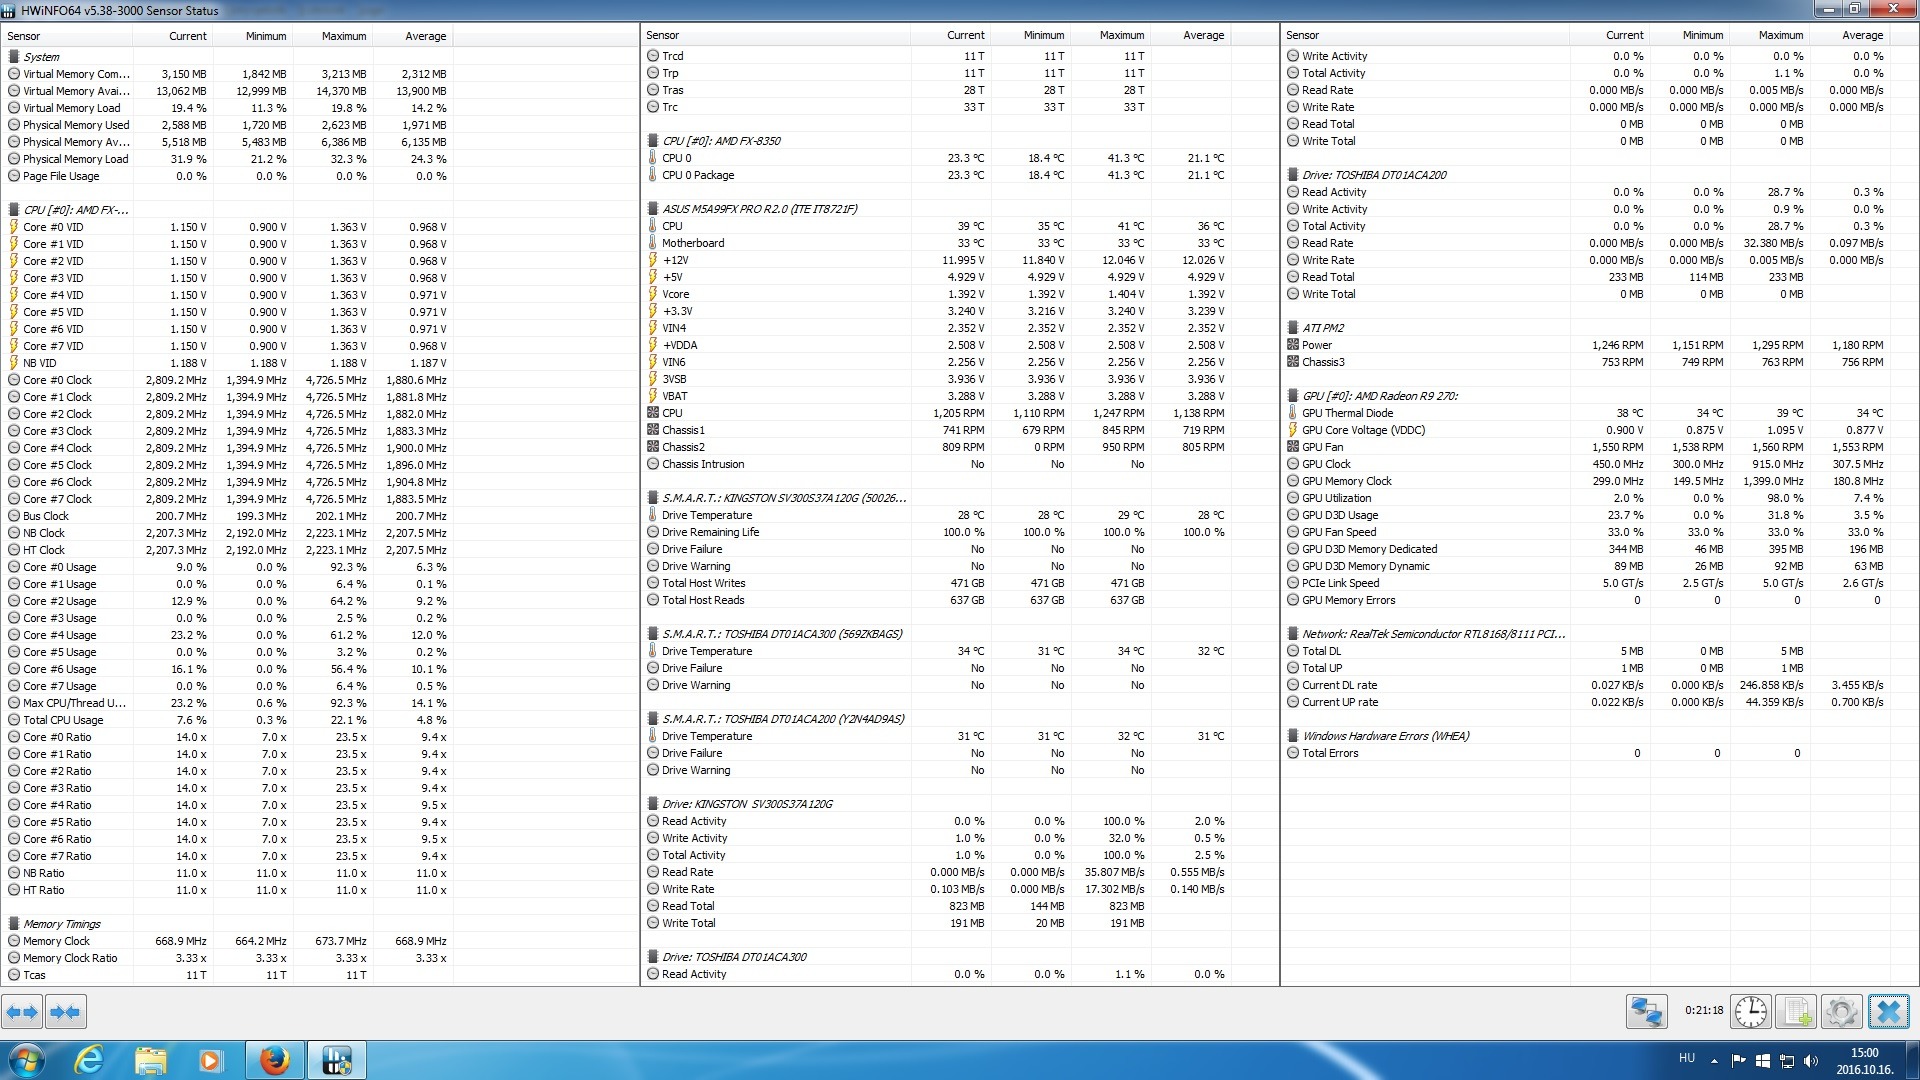
Task: Select the Core #6 Ratio row
Action: click(229, 839)
